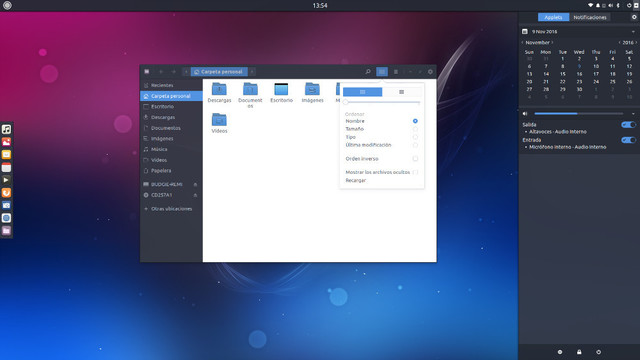Launch the video player from the dock
Screen dimensions: 640x360
point(6,180)
